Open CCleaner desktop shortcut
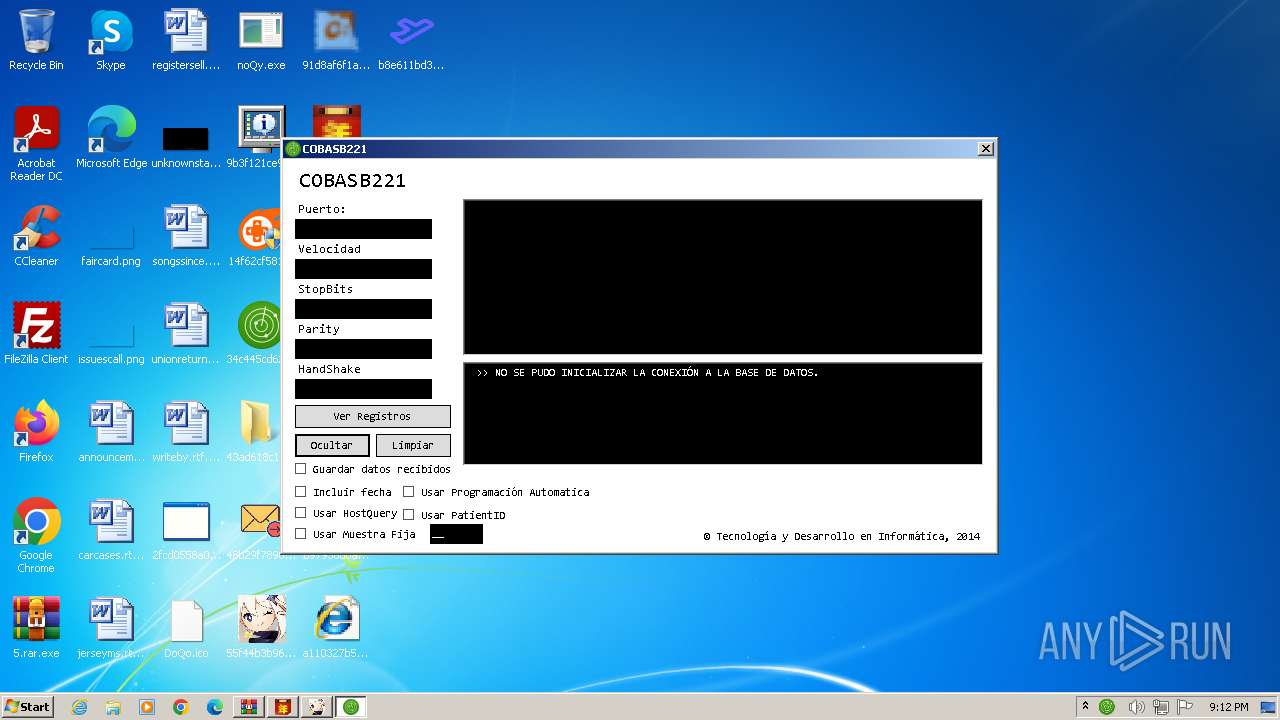Image resolution: width=1280 pixels, height=720 pixels. (x=36, y=236)
